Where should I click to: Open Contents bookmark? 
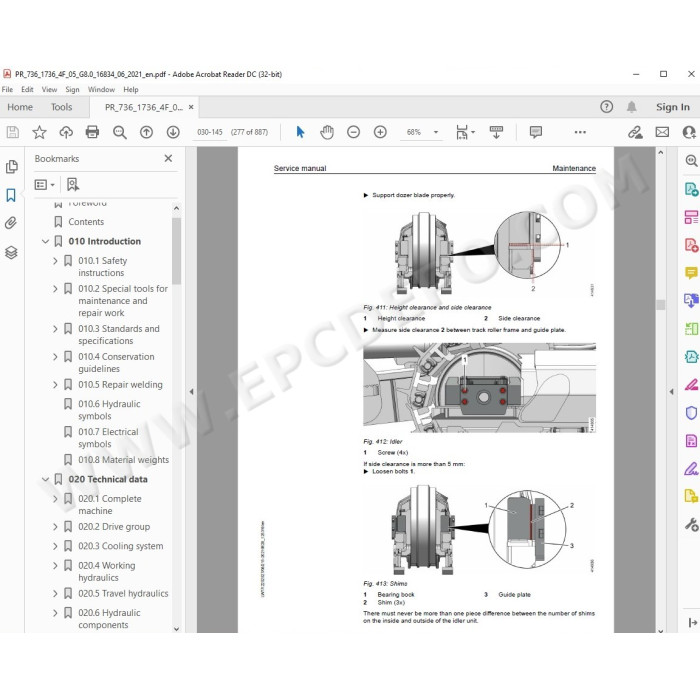[86, 222]
